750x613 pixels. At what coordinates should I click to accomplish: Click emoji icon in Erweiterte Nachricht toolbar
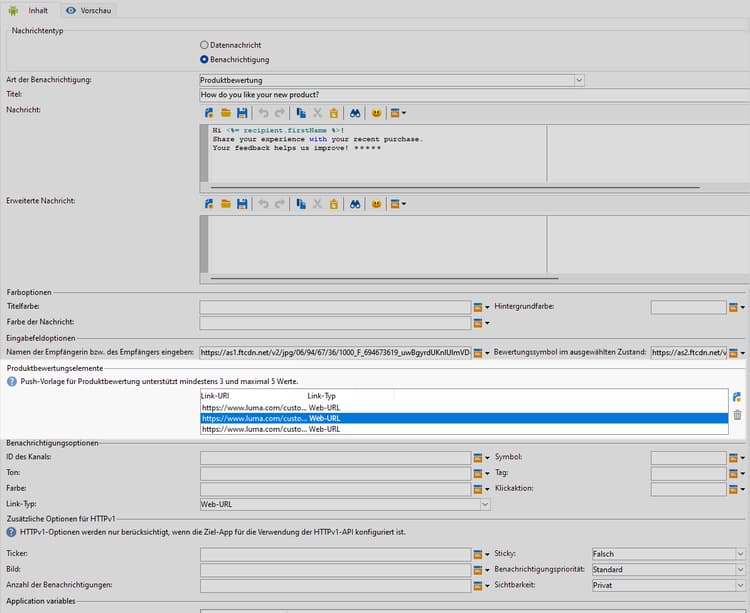pos(376,204)
